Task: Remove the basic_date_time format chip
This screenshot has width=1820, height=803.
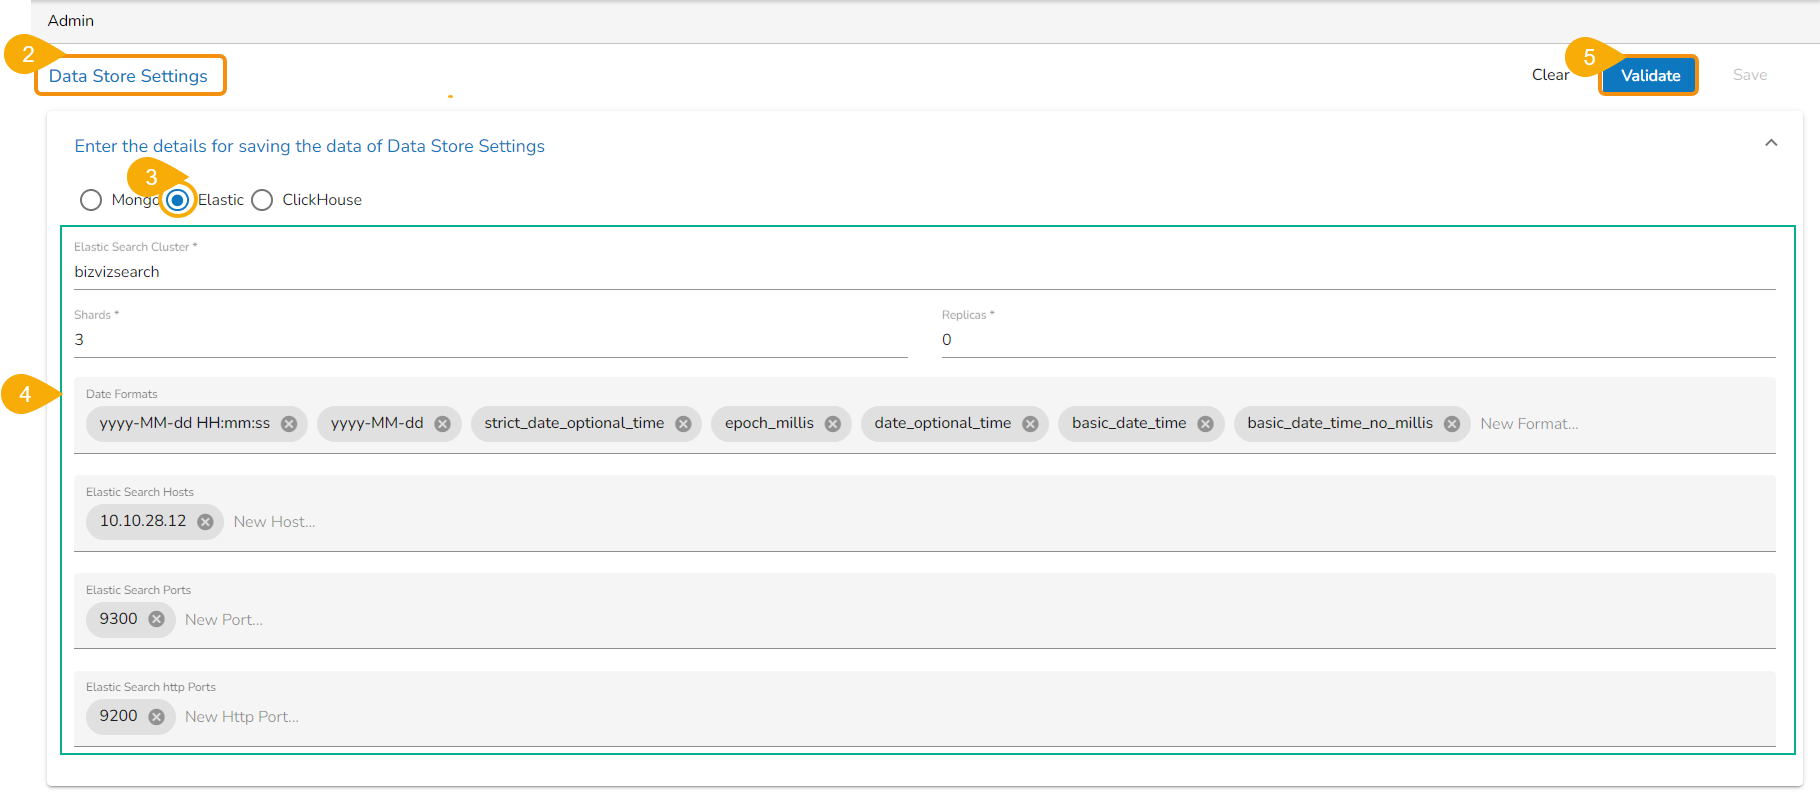Action: point(1205,424)
